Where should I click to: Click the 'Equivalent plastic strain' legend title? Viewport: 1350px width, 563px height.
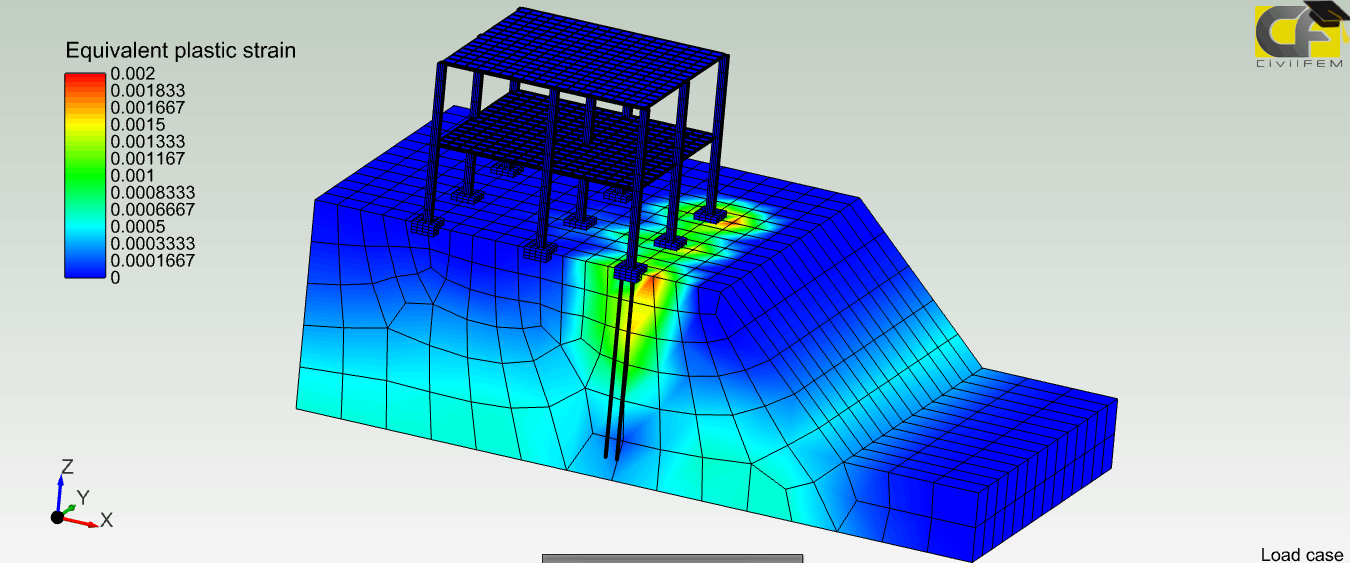(x=180, y=50)
